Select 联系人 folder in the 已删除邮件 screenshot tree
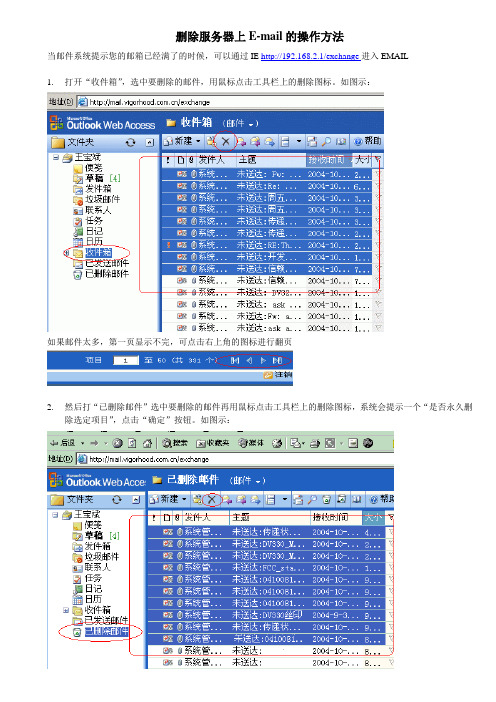 97,567
